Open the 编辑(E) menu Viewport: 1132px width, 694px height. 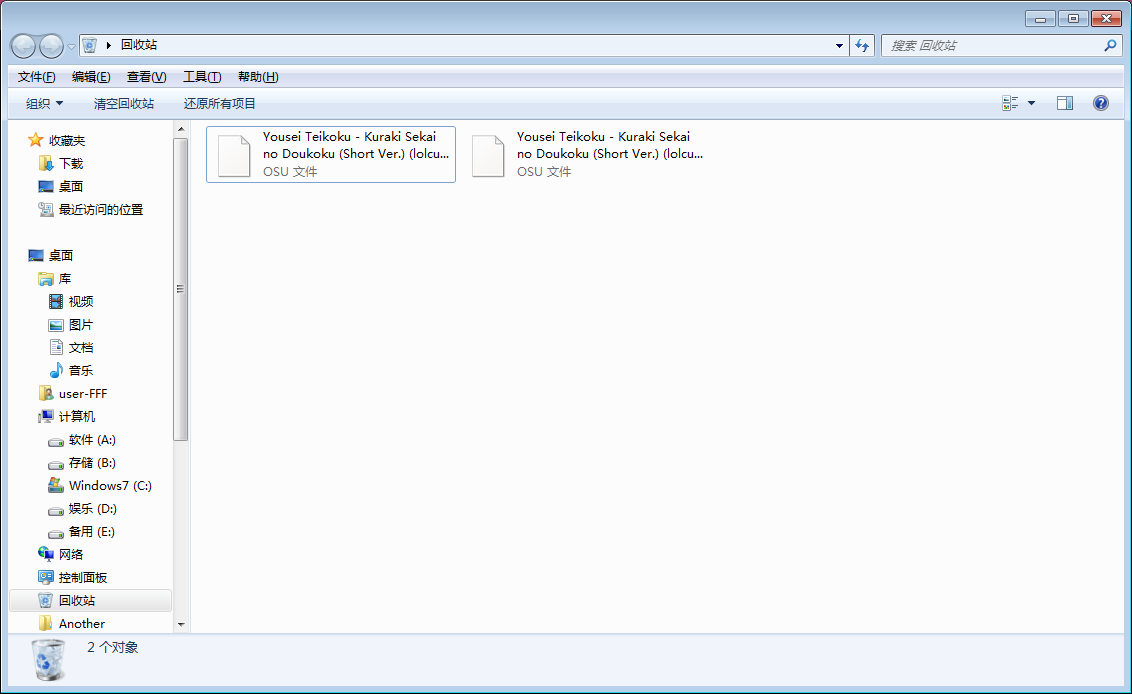91,77
